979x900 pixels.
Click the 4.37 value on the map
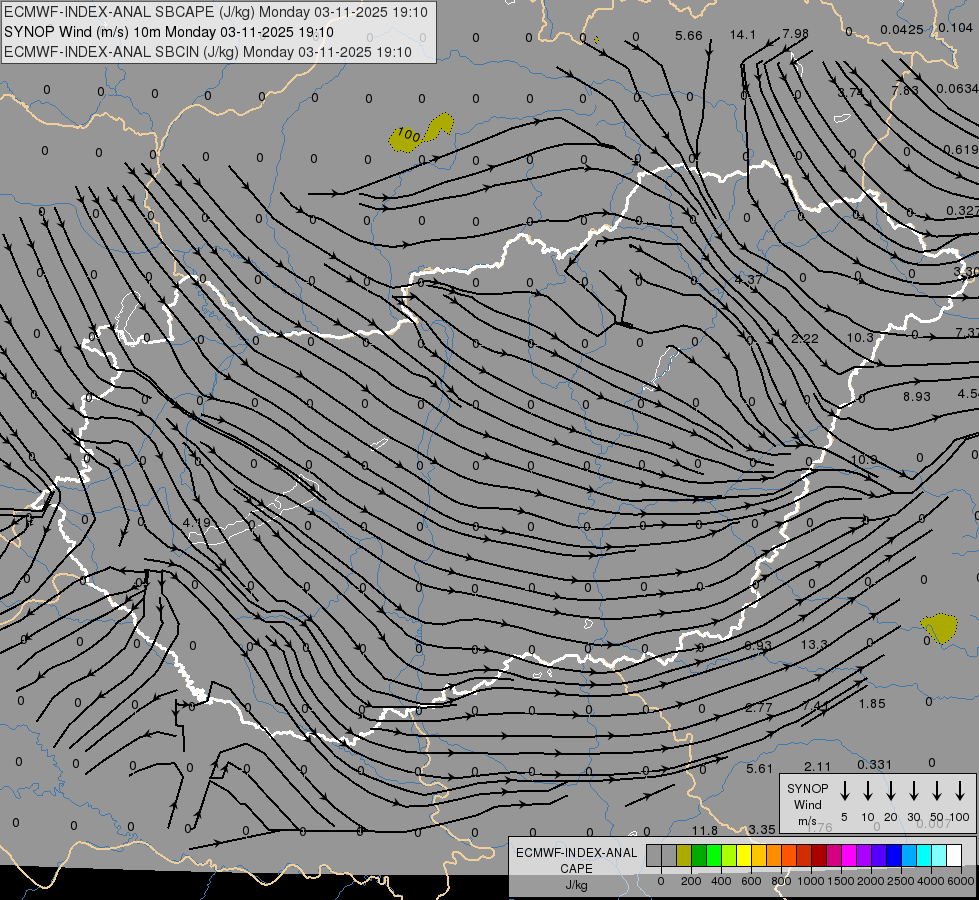tap(748, 280)
